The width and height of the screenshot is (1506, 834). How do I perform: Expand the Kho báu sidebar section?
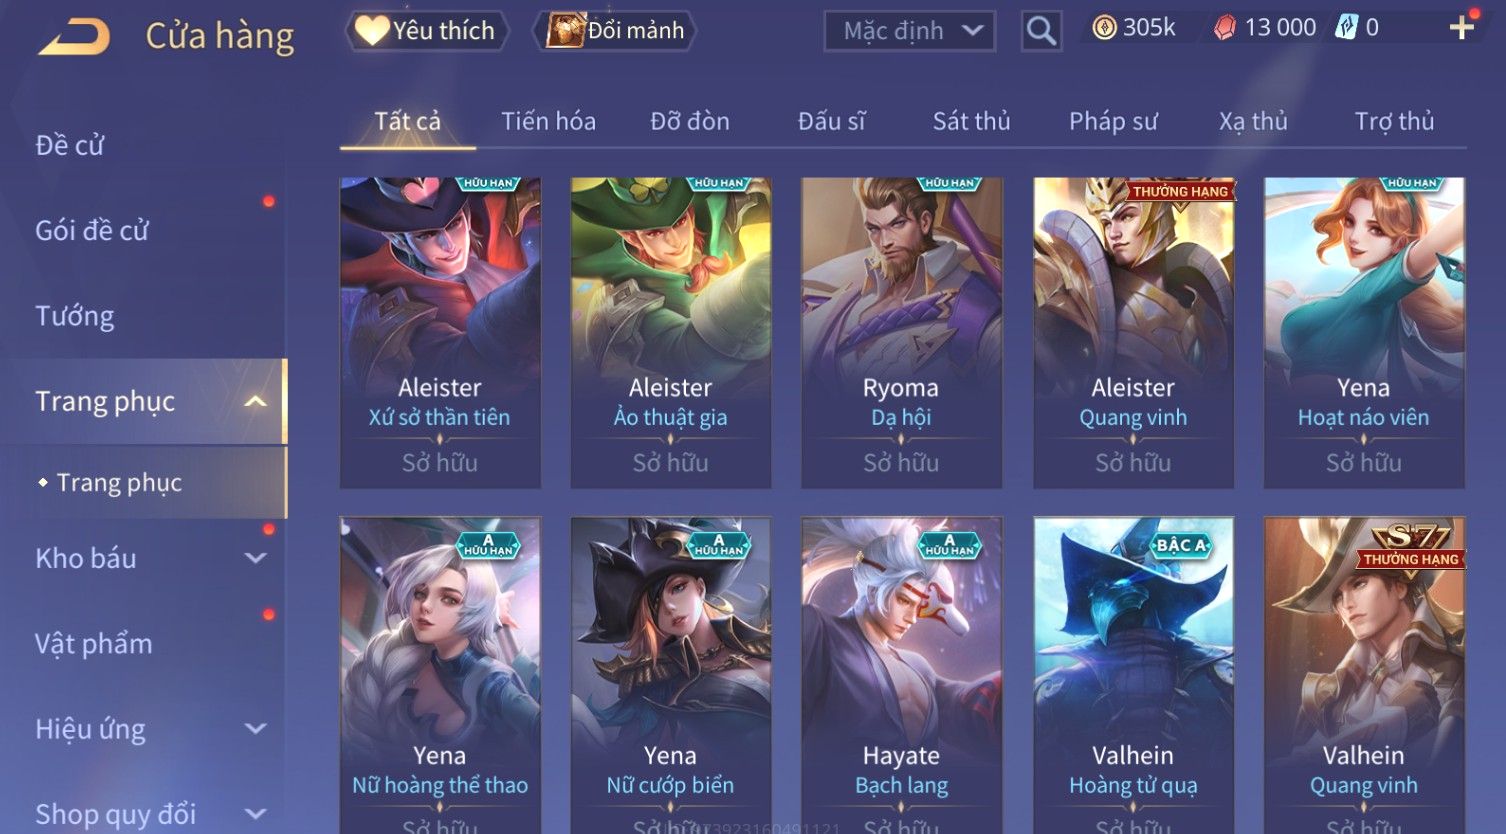[256, 558]
